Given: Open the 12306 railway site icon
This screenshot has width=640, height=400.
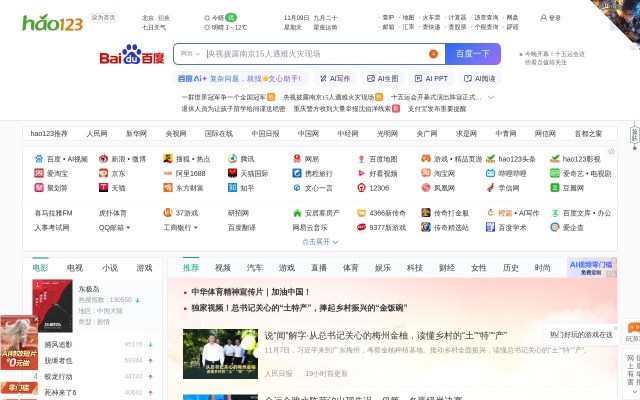Looking at the screenshot, I should [362, 187].
